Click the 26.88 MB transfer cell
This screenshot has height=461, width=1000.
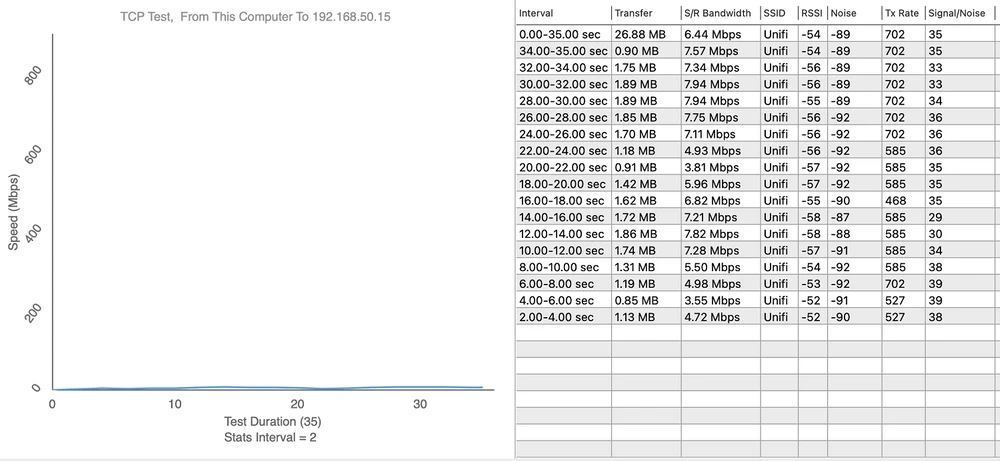[637, 34]
